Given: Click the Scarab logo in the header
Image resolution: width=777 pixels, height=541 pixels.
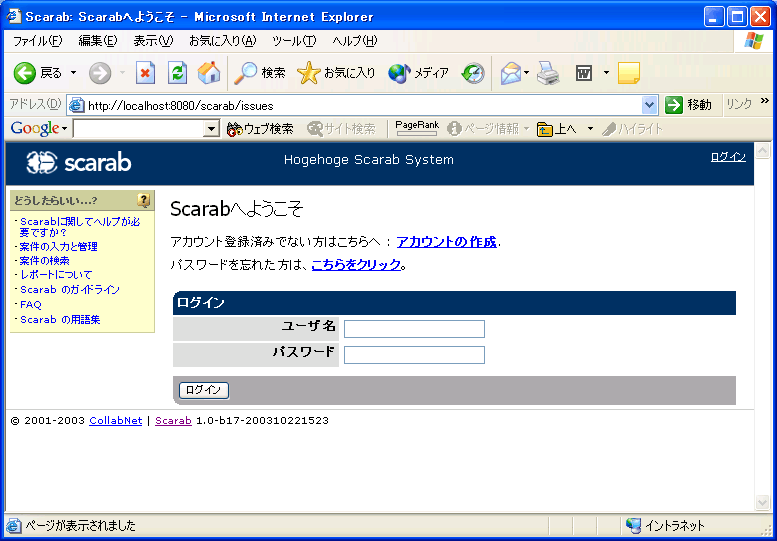Looking at the screenshot, I should tap(79, 162).
